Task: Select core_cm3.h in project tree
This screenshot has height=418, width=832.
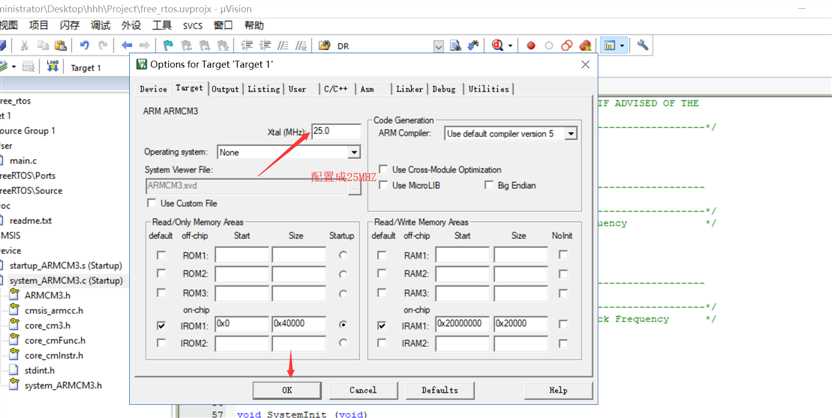Action: [47, 326]
